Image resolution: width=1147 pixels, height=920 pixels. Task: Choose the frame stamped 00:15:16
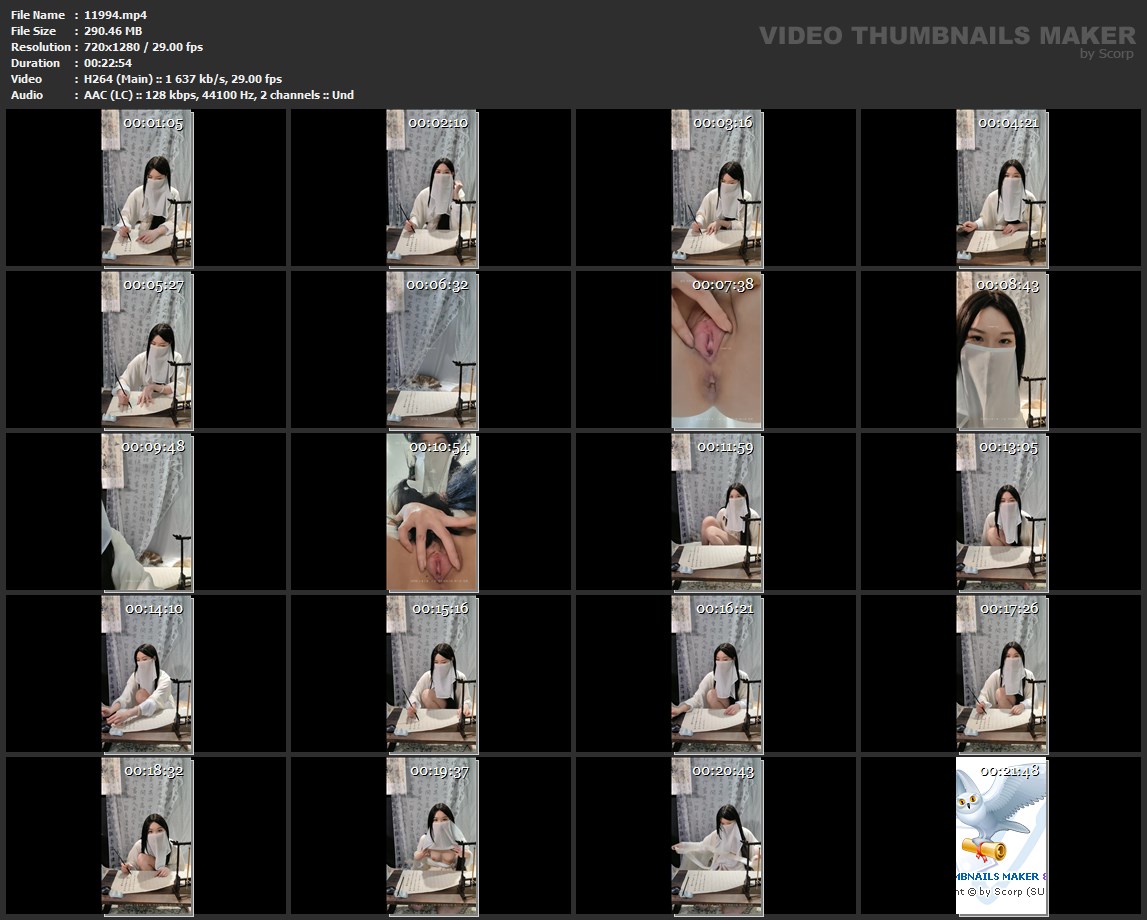[432, 674]
